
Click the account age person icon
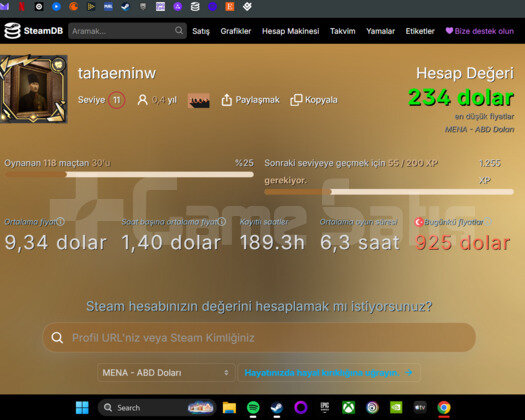(x=143, y=100)
